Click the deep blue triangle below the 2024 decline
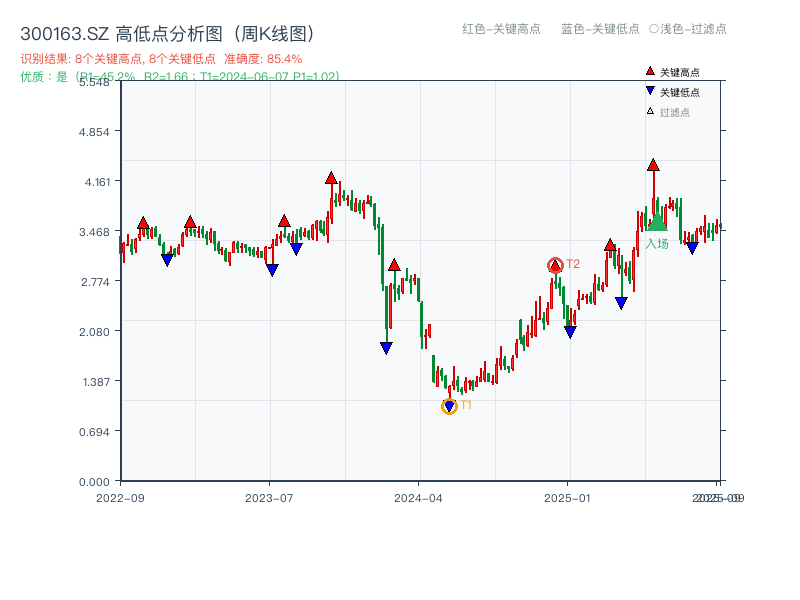The image size is (800, 600). point(385,347)
